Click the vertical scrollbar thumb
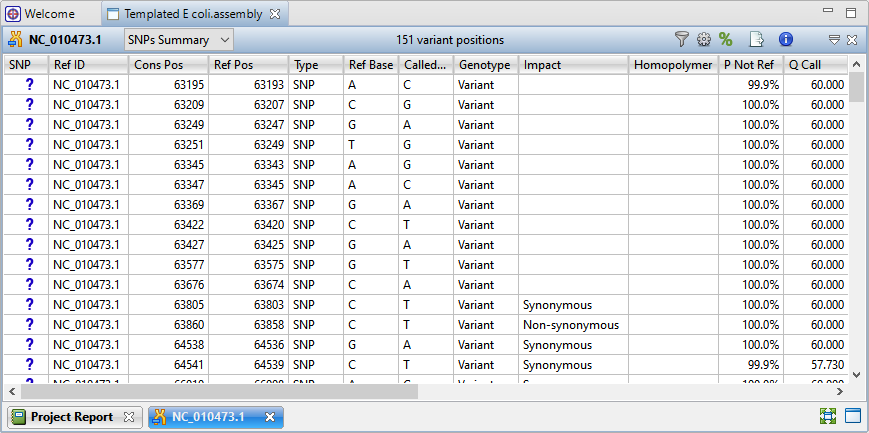Image resolution: width=869 pixels, height=433 pixels. click(856, 87)
